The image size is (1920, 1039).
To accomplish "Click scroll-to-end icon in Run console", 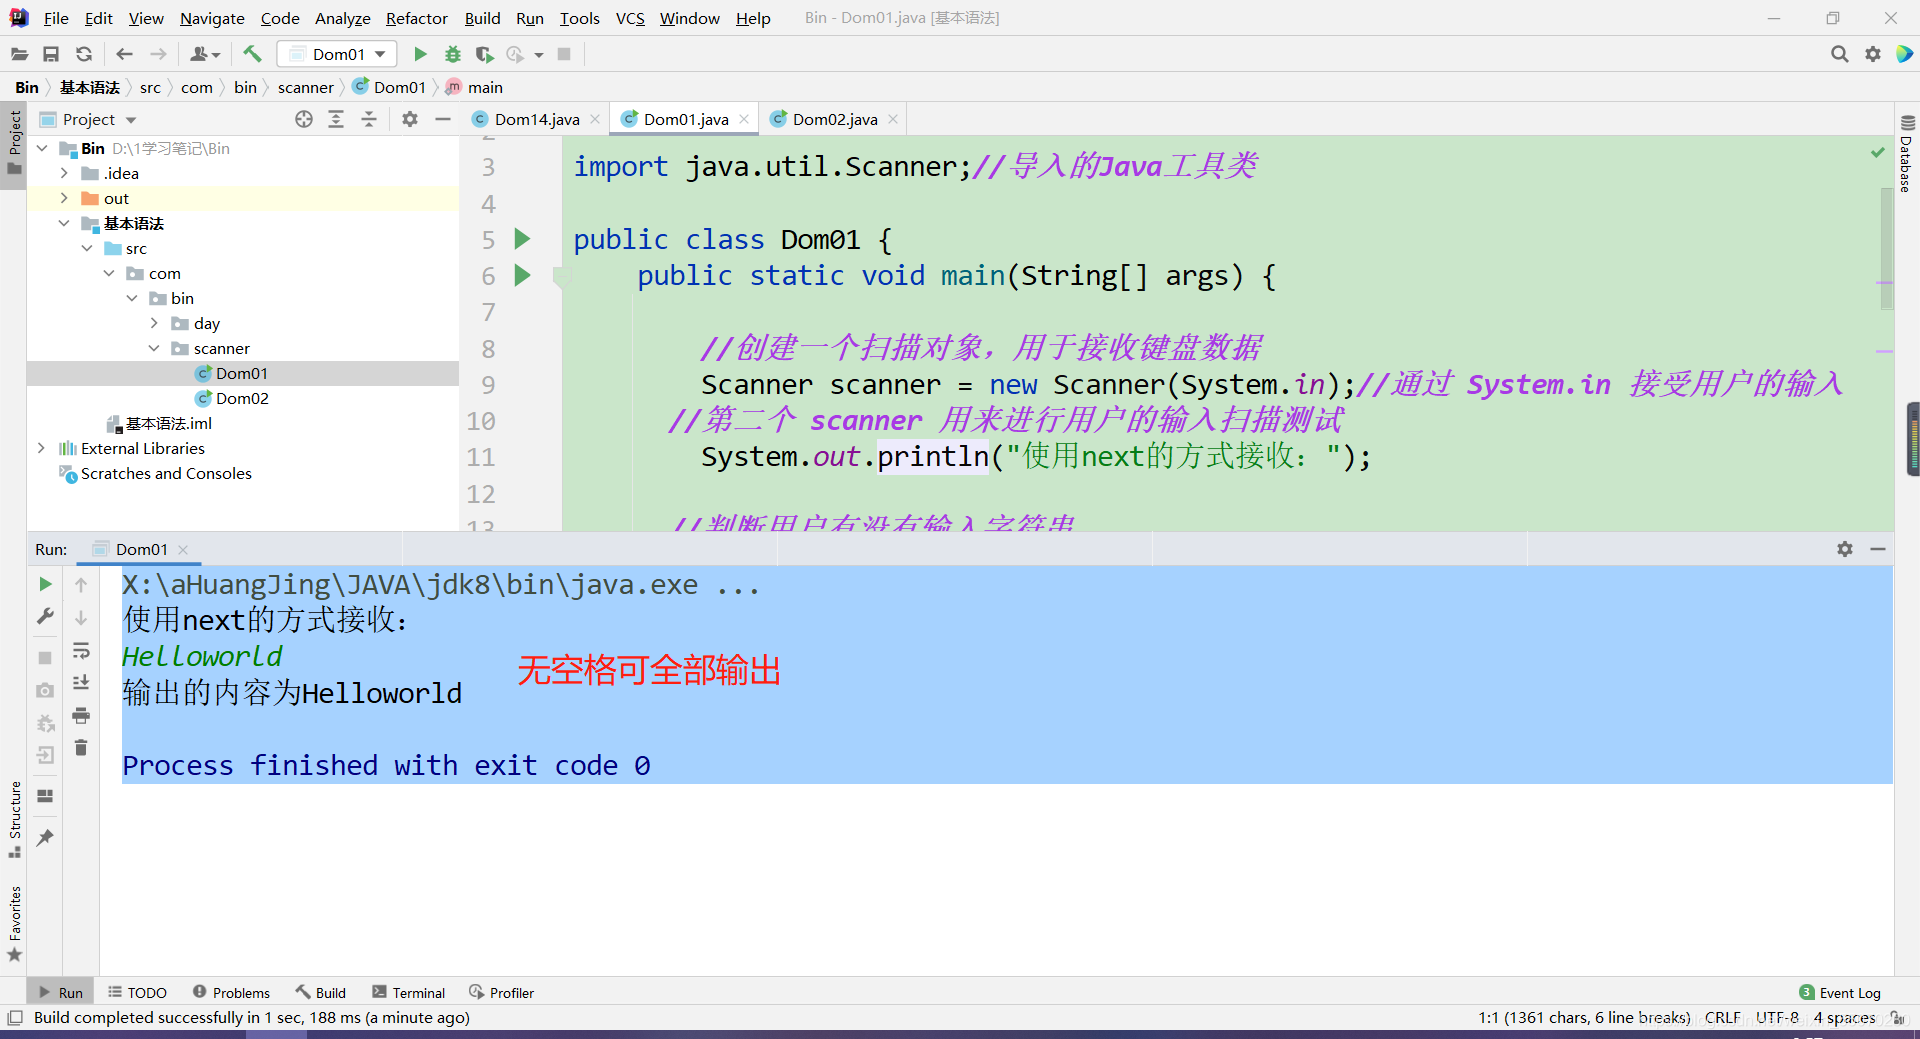I will point(81,682).
